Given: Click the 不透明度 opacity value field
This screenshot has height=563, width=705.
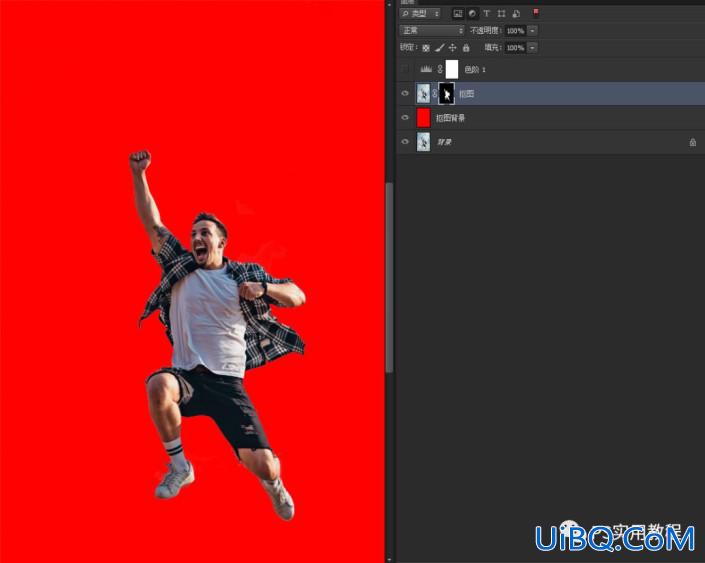Looking at the screenshot, I should click(x=515, y=31).
